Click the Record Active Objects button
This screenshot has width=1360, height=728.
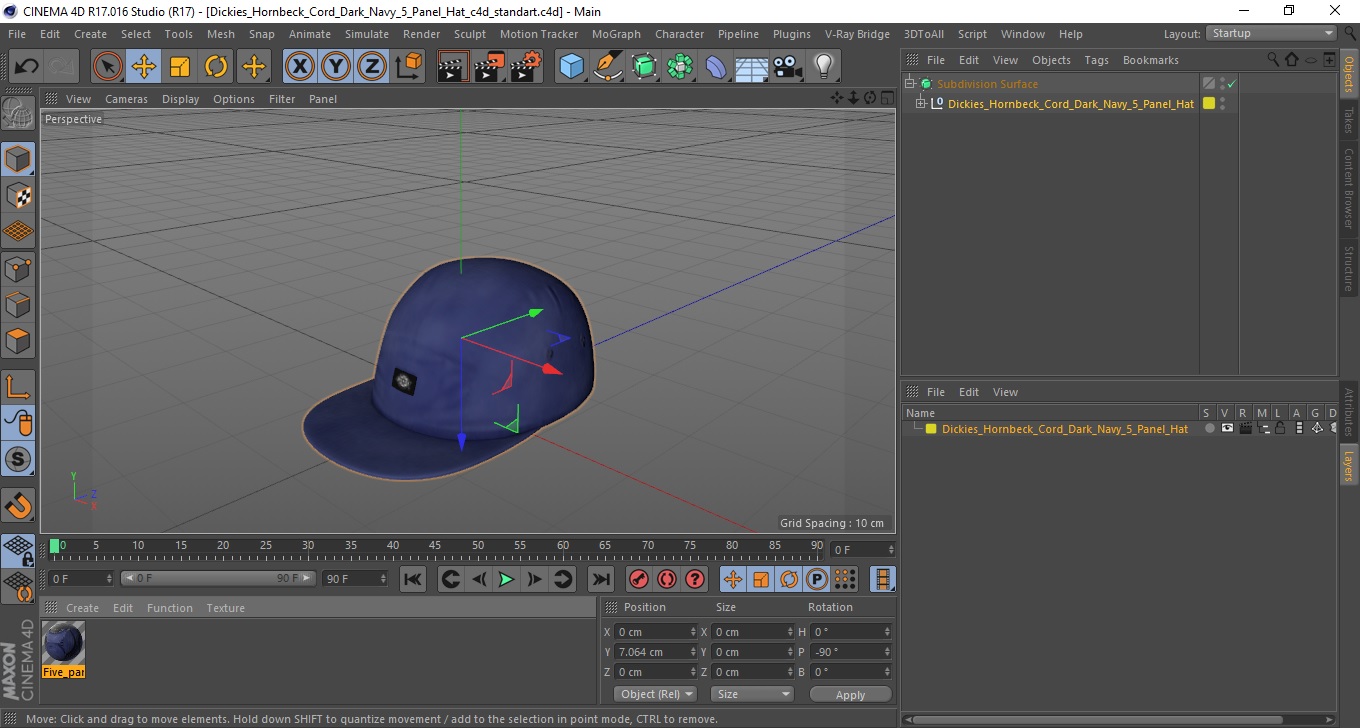click(x=638, y=579)
